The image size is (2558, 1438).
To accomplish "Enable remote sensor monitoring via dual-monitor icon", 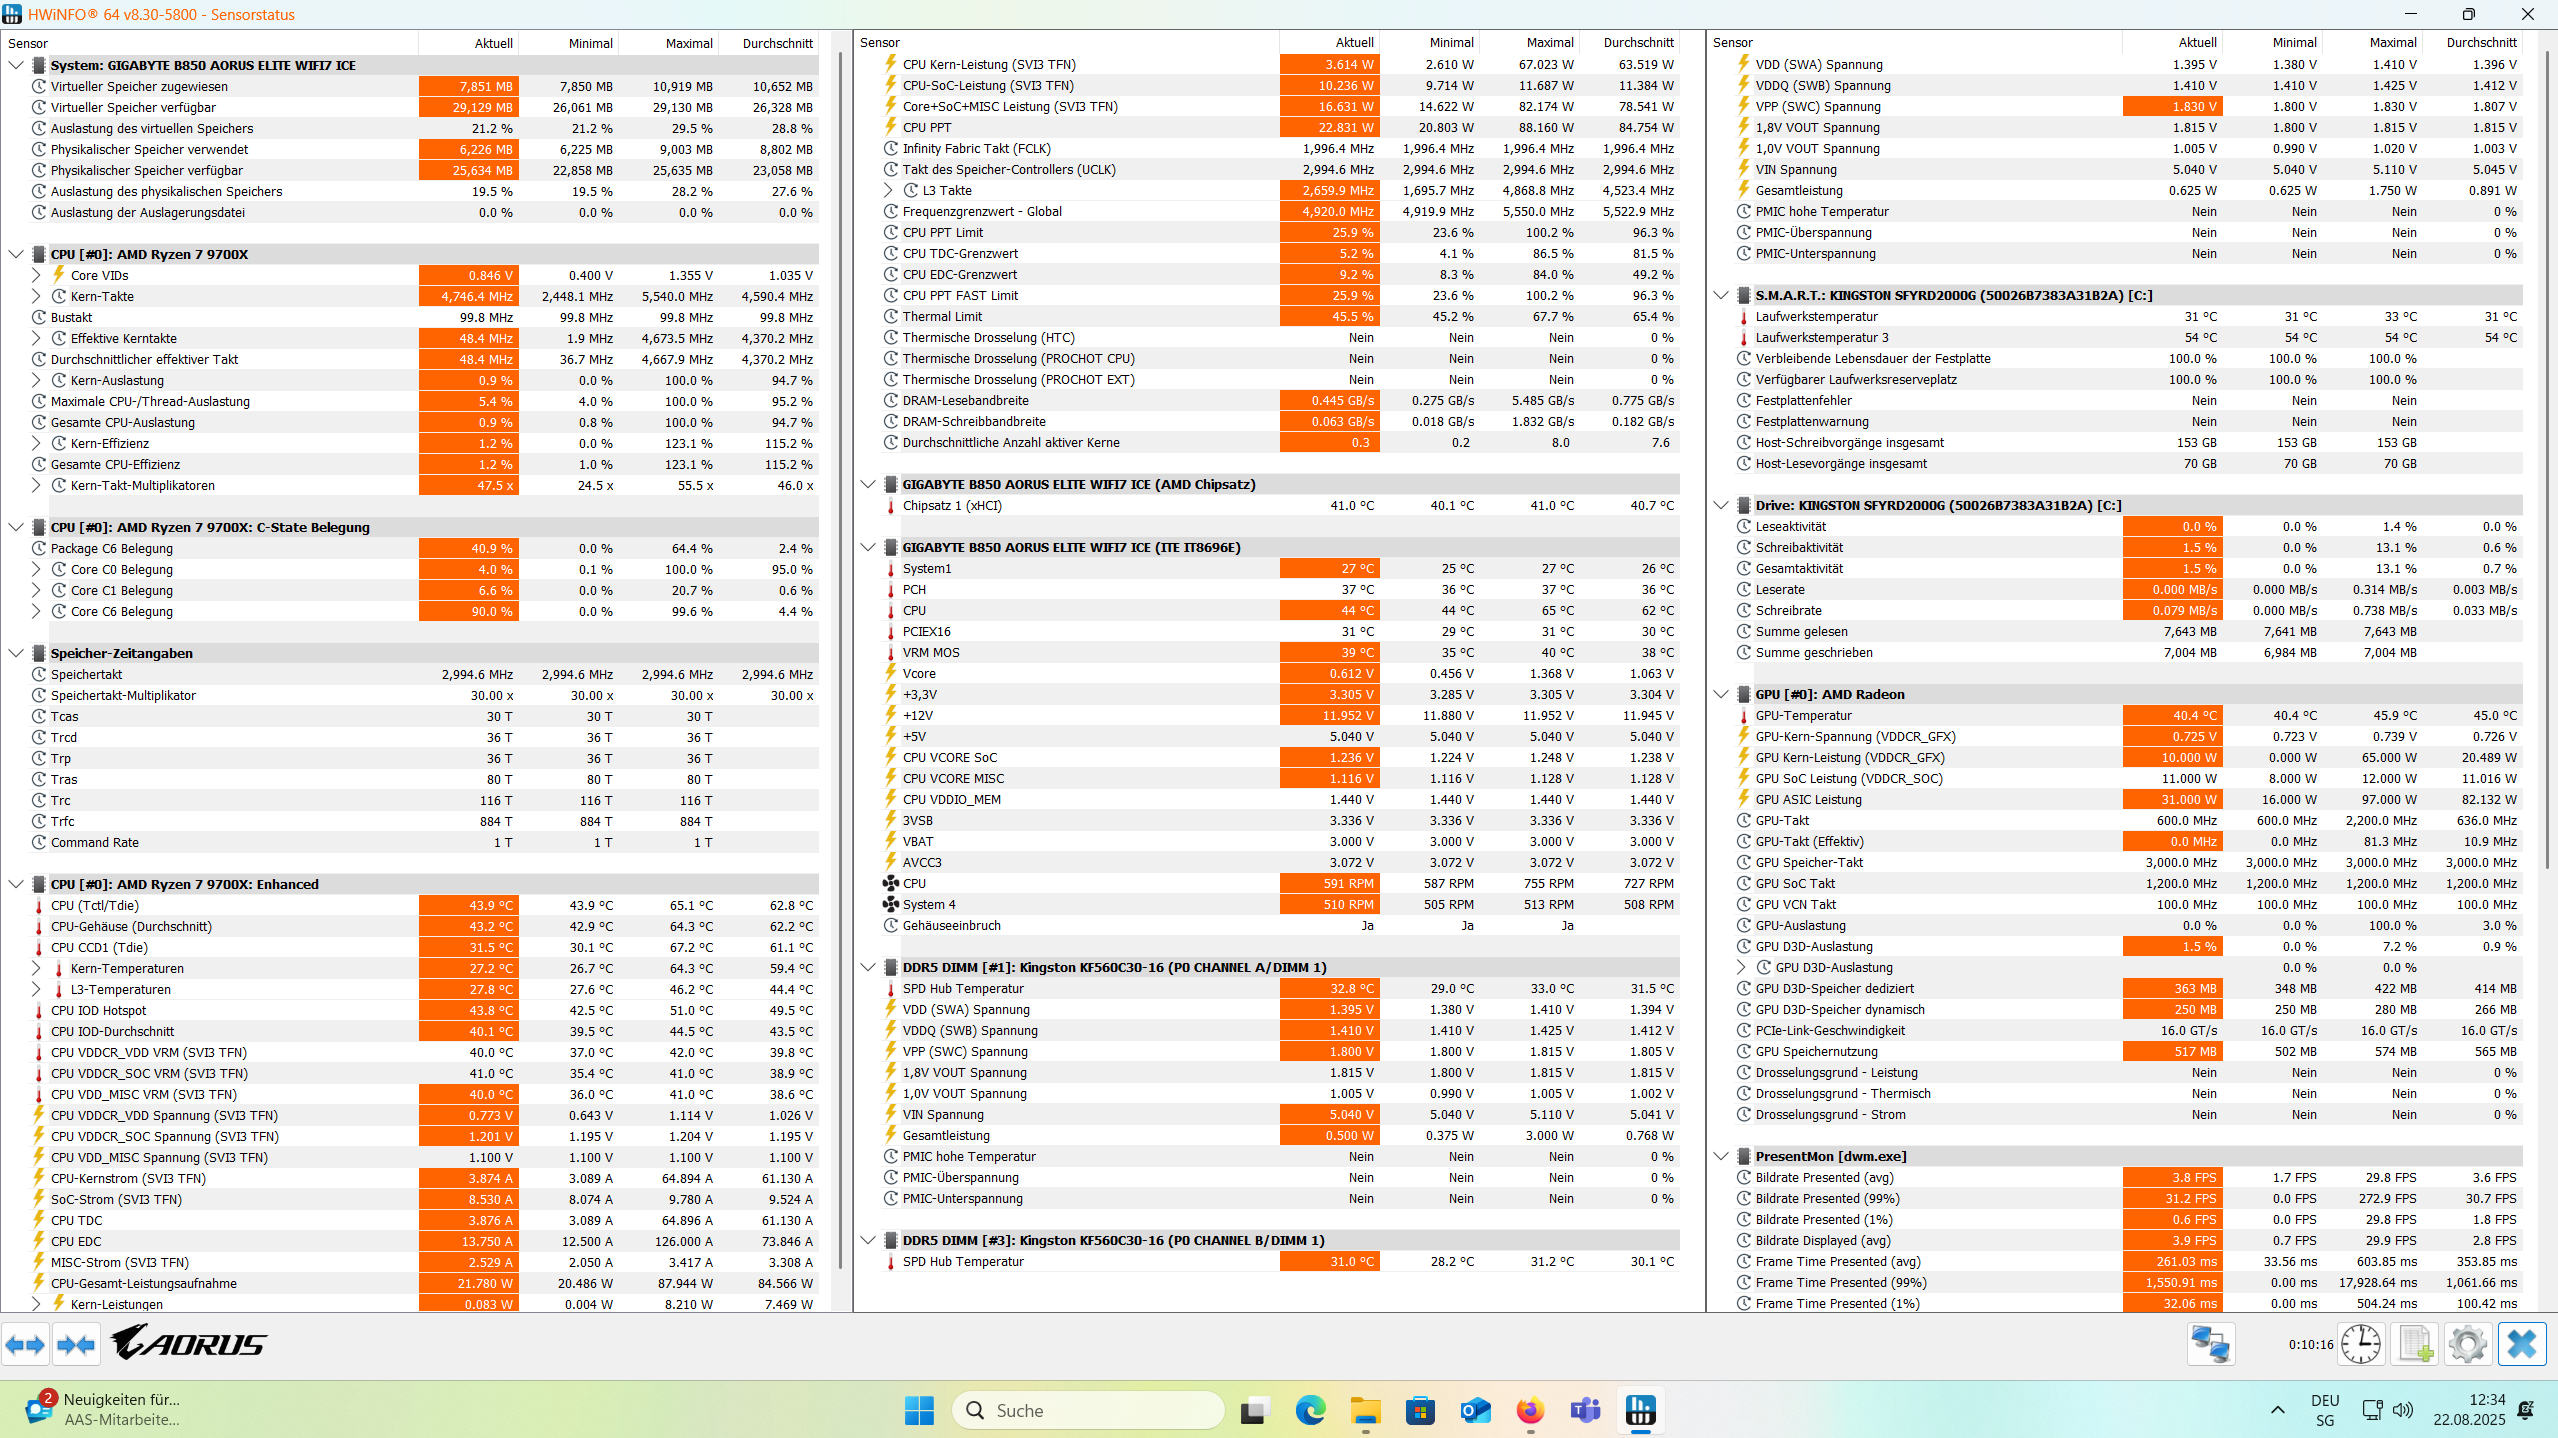I will [x=2210, y=1344].
